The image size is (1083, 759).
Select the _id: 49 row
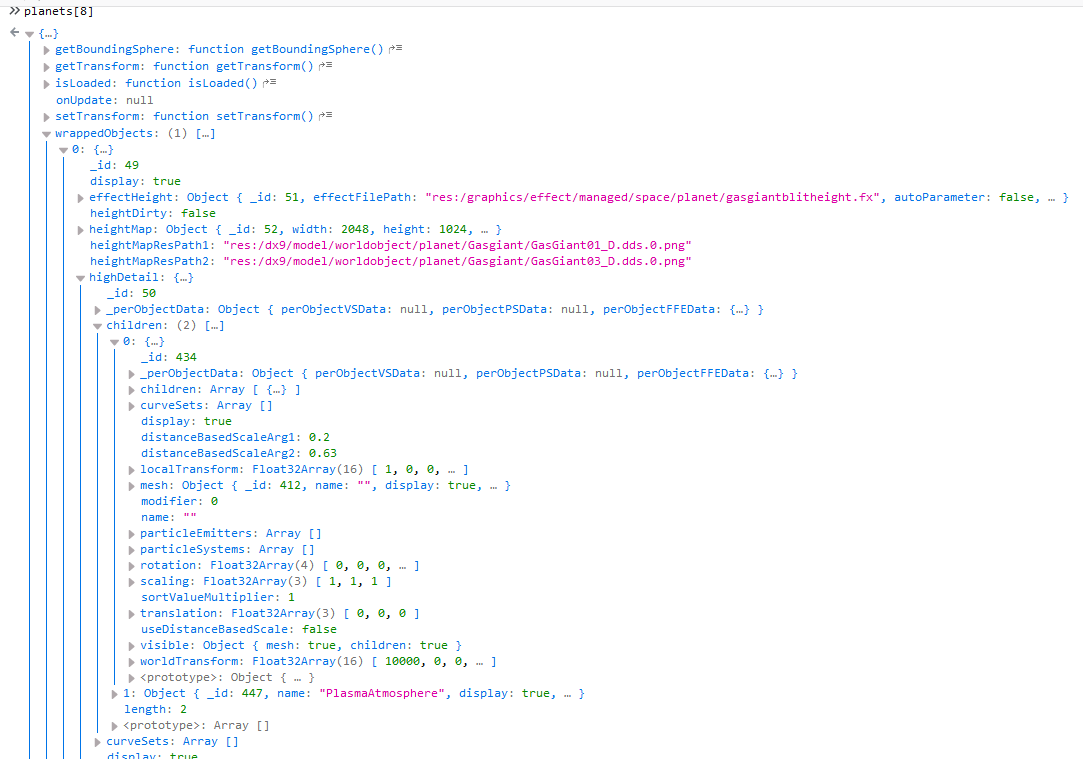(x=114, y=165)
